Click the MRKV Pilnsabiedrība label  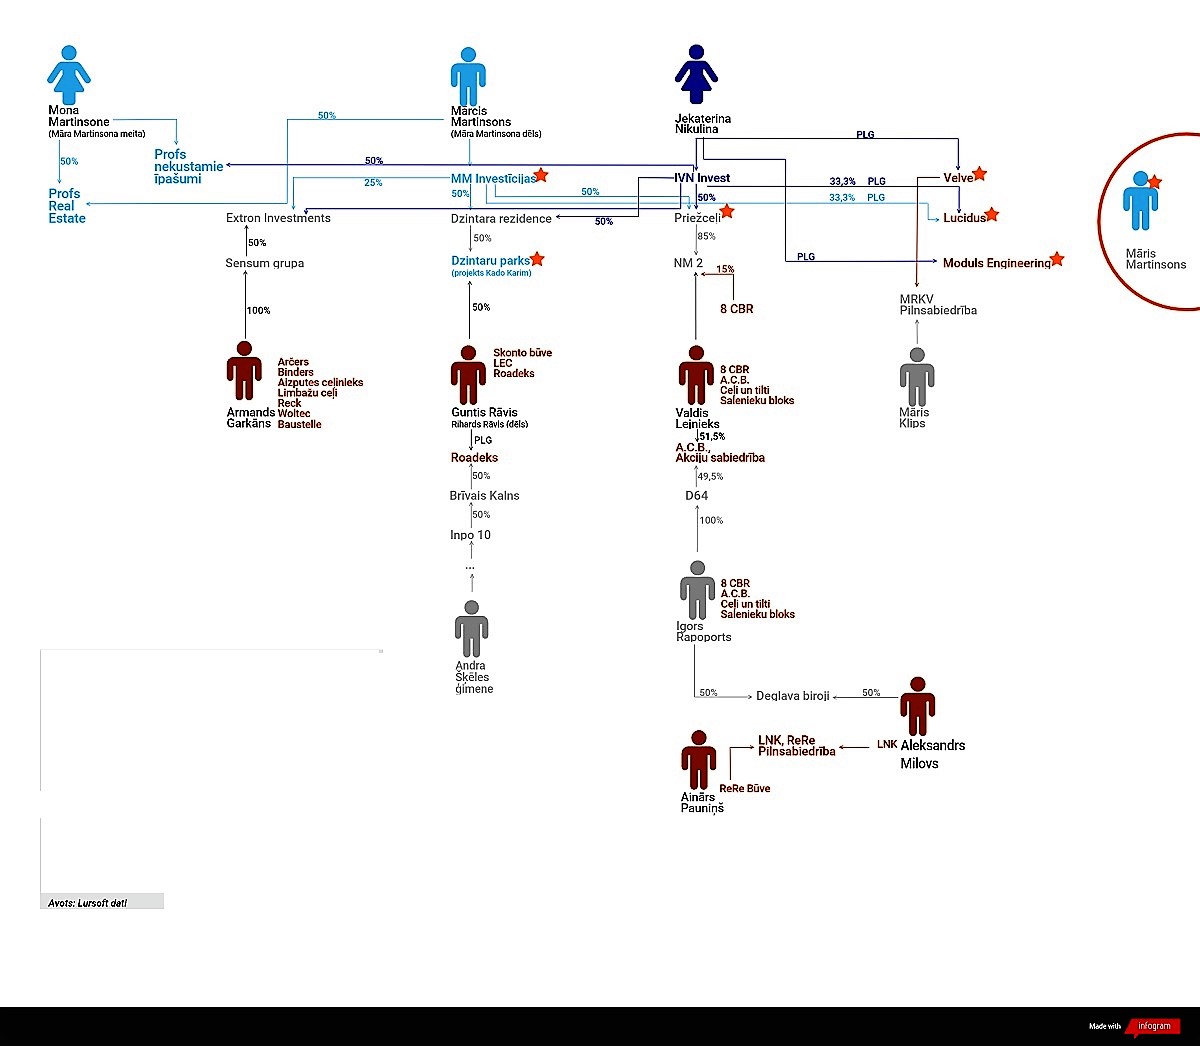point(938,305)
